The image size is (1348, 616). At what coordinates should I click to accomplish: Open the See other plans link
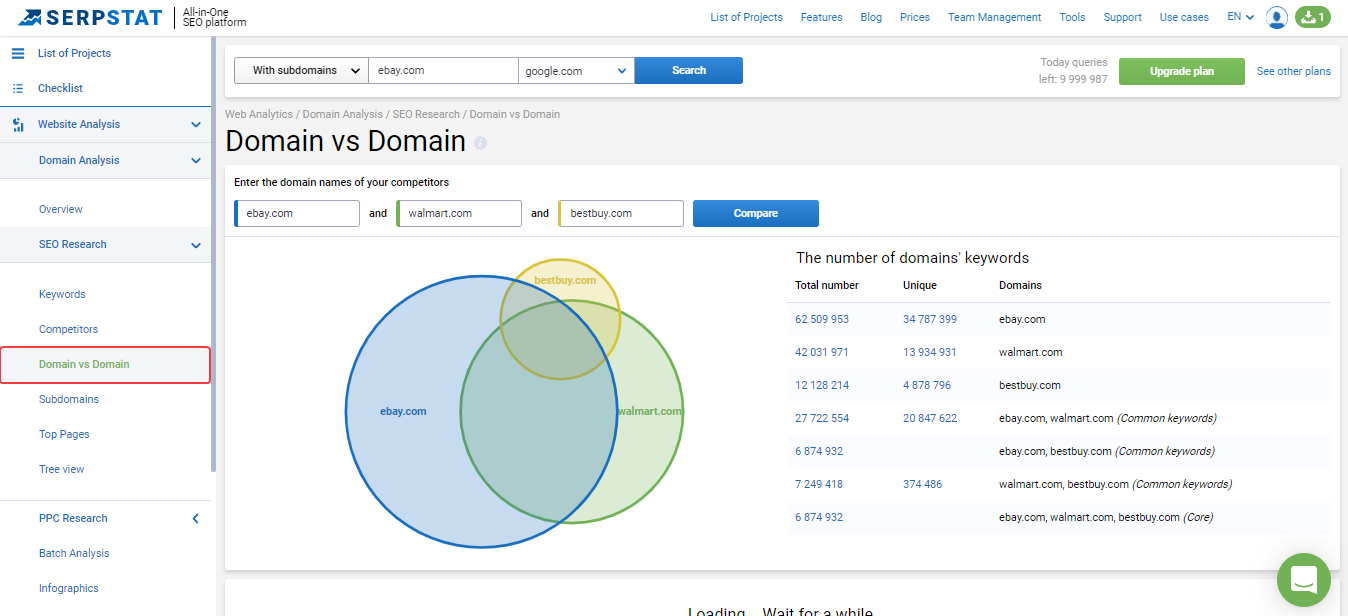point(1294,71)
